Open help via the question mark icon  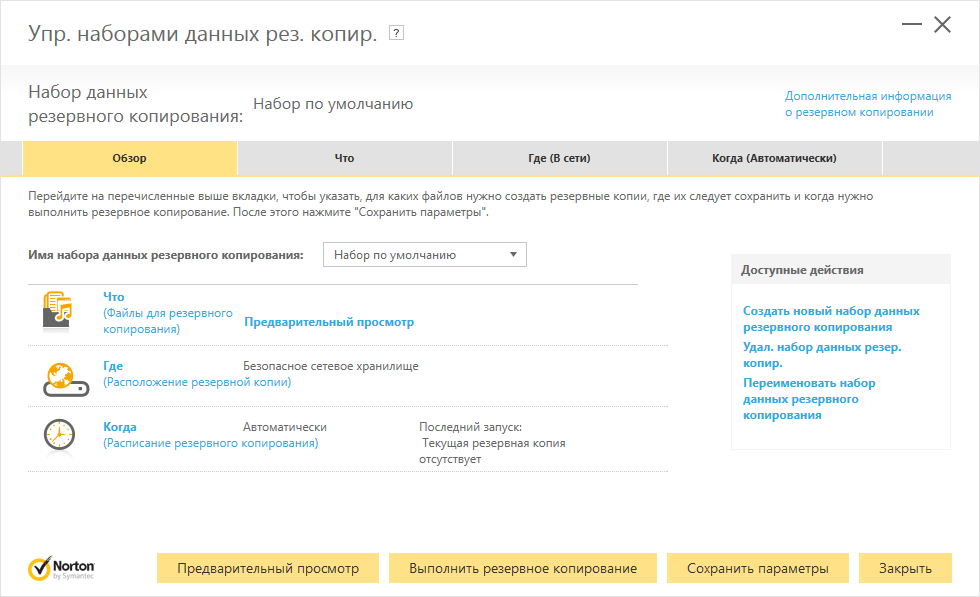(x=396, y=34)
